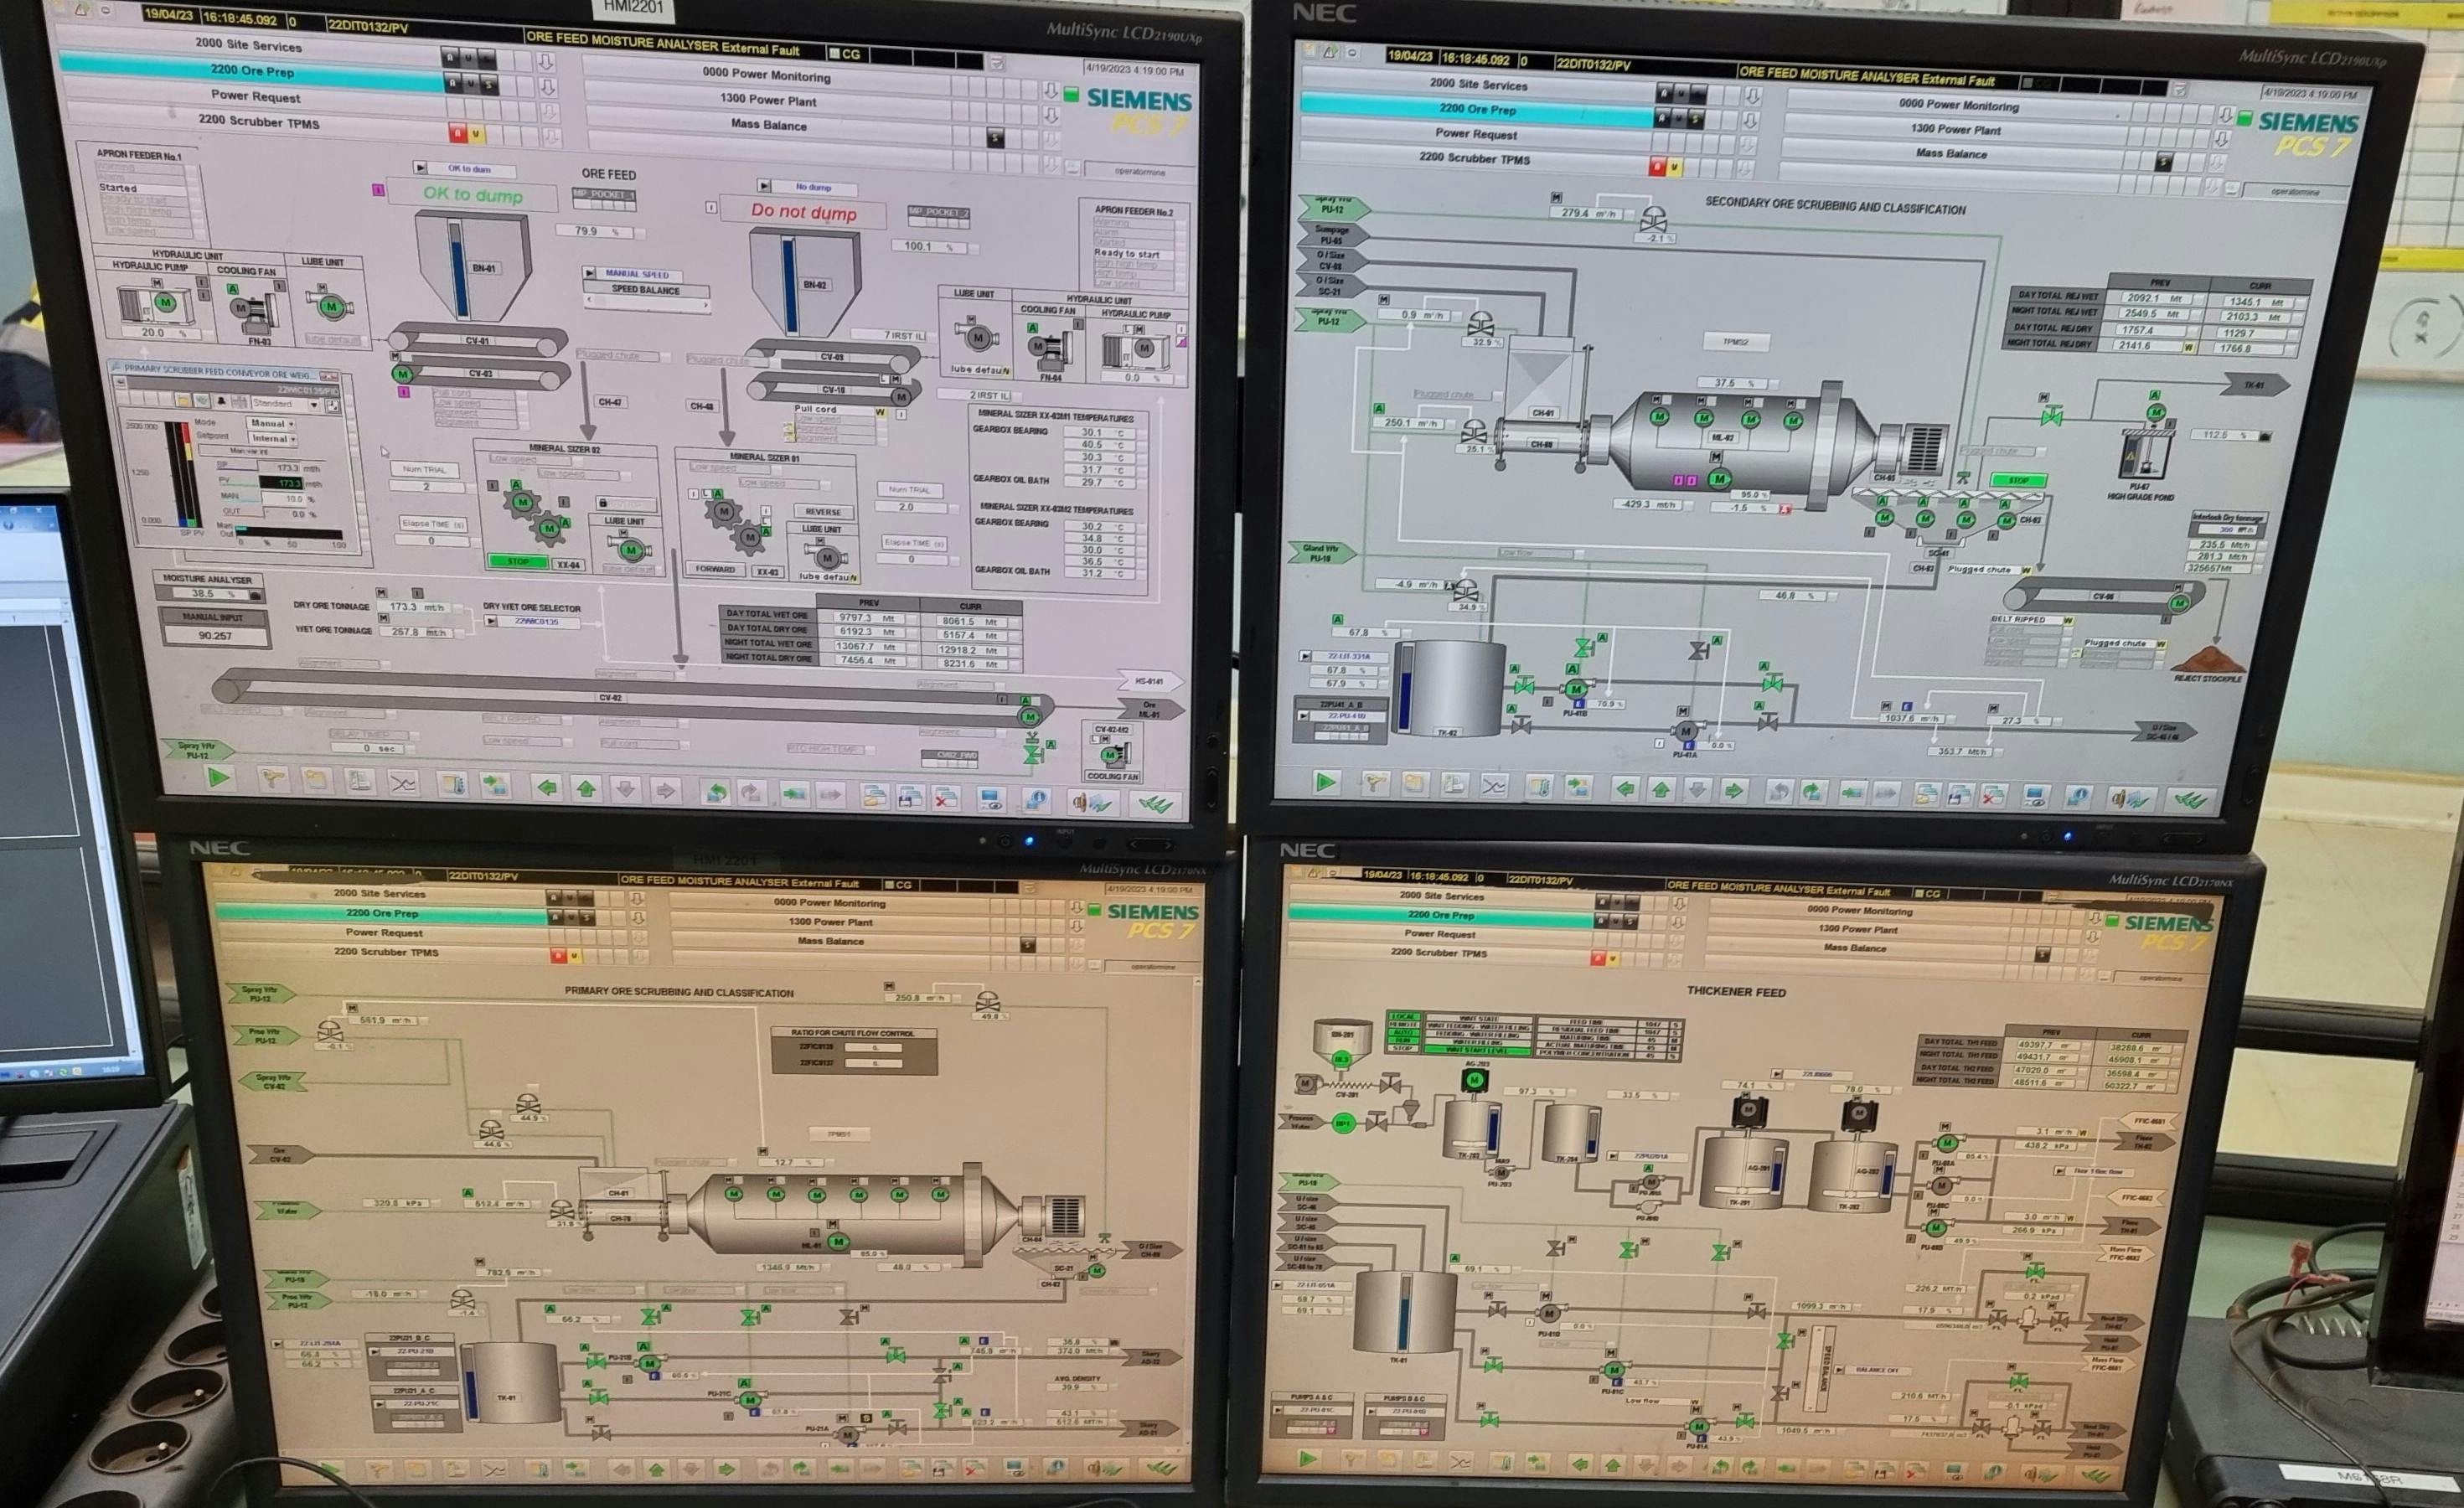Screen dimensions: 2464x1508
Task: Open 0000 Power Monitoring area on Thickener Feed screen
Action: point(1859,911)
